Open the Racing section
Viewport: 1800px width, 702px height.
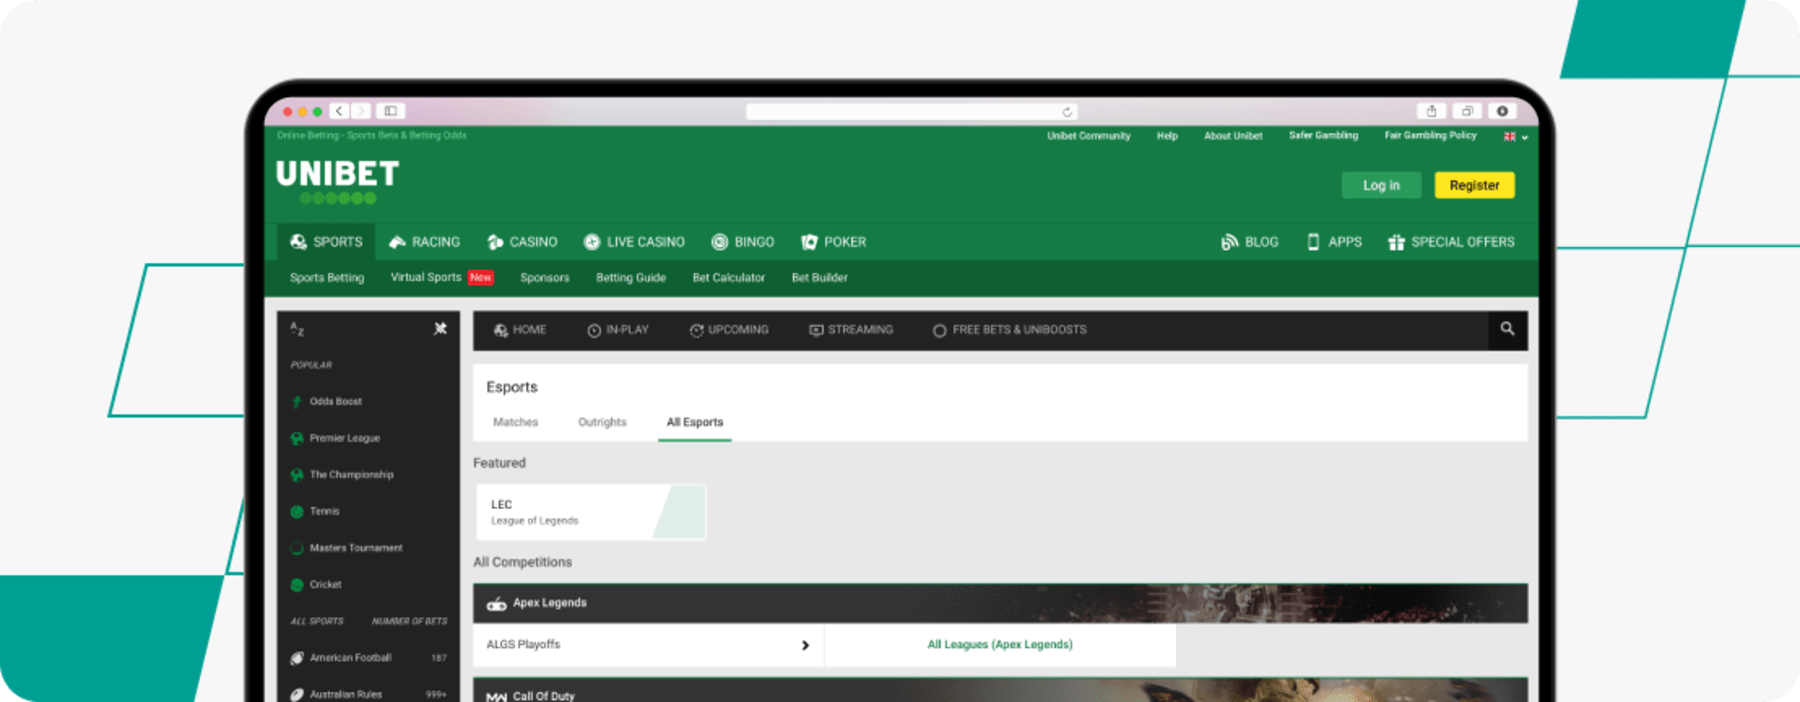424,242
